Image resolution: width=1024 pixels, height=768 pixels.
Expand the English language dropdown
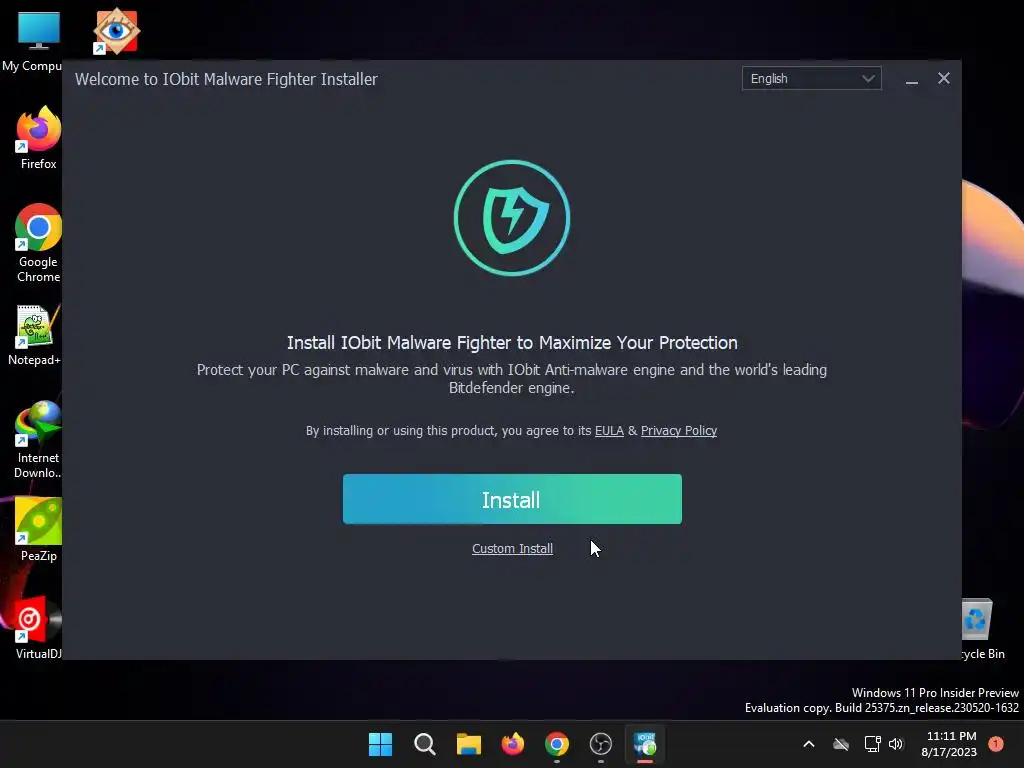pos(811,78)
